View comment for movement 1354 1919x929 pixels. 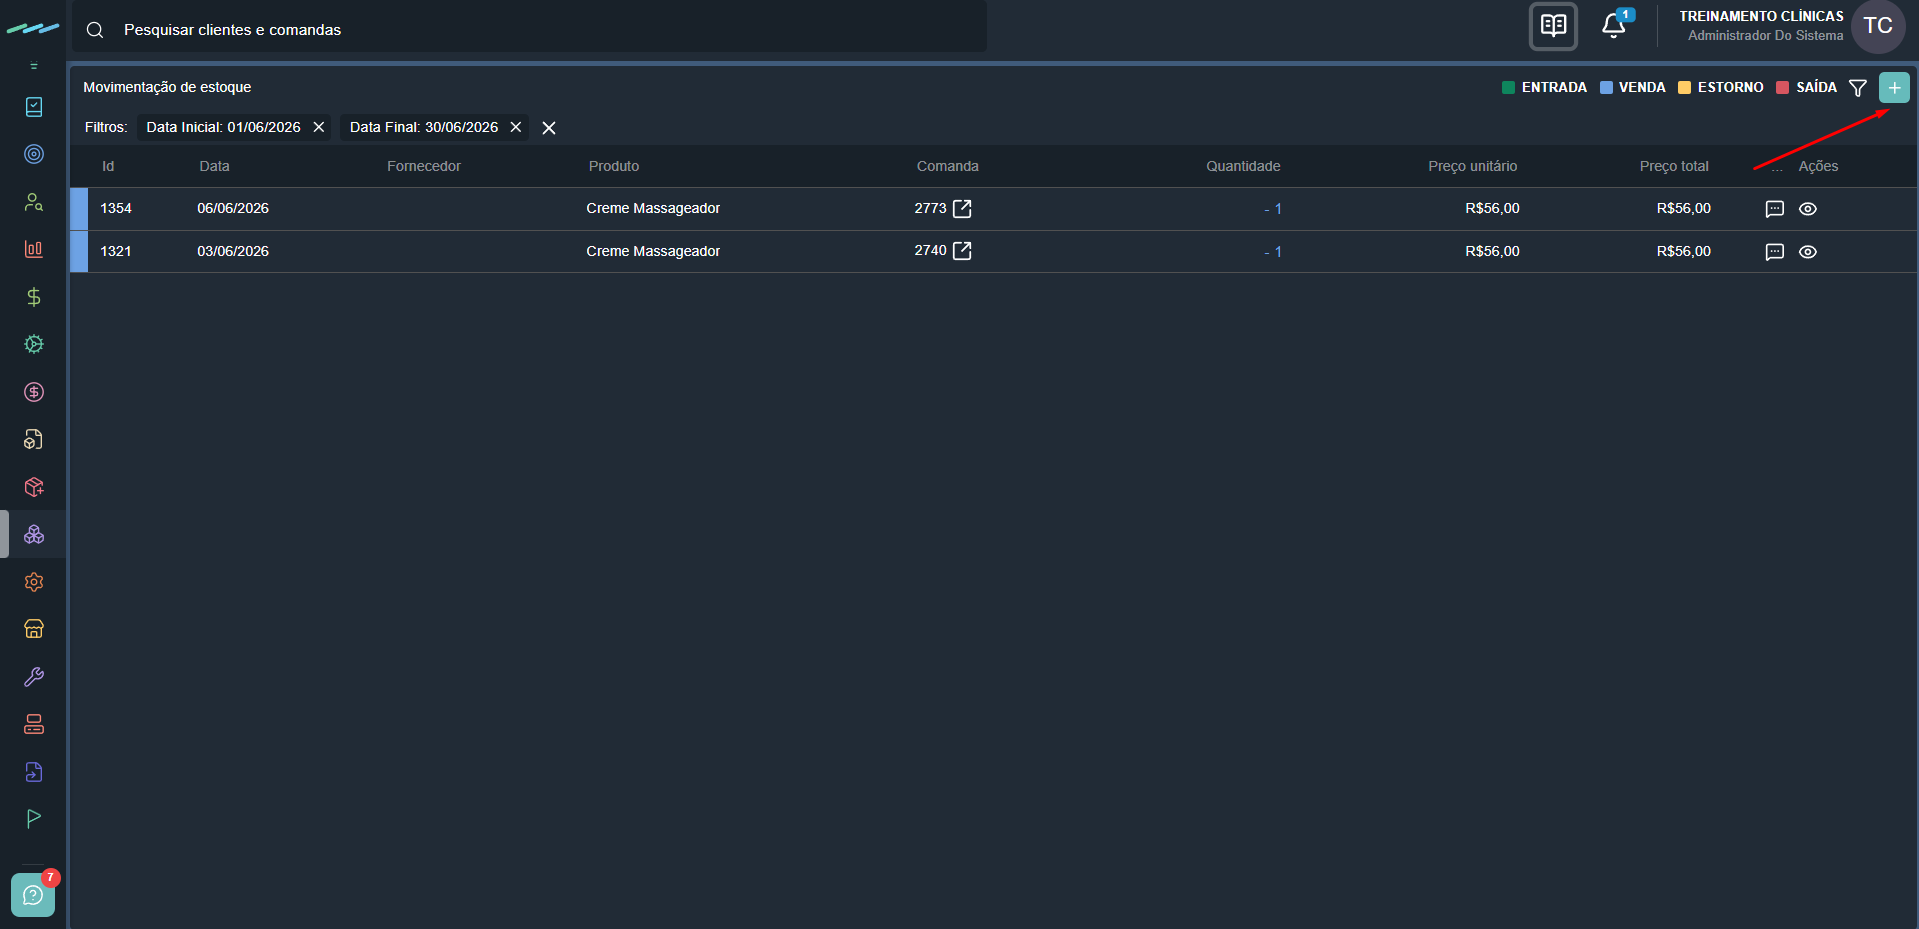pyautogui.click(x=1775, y=209)
